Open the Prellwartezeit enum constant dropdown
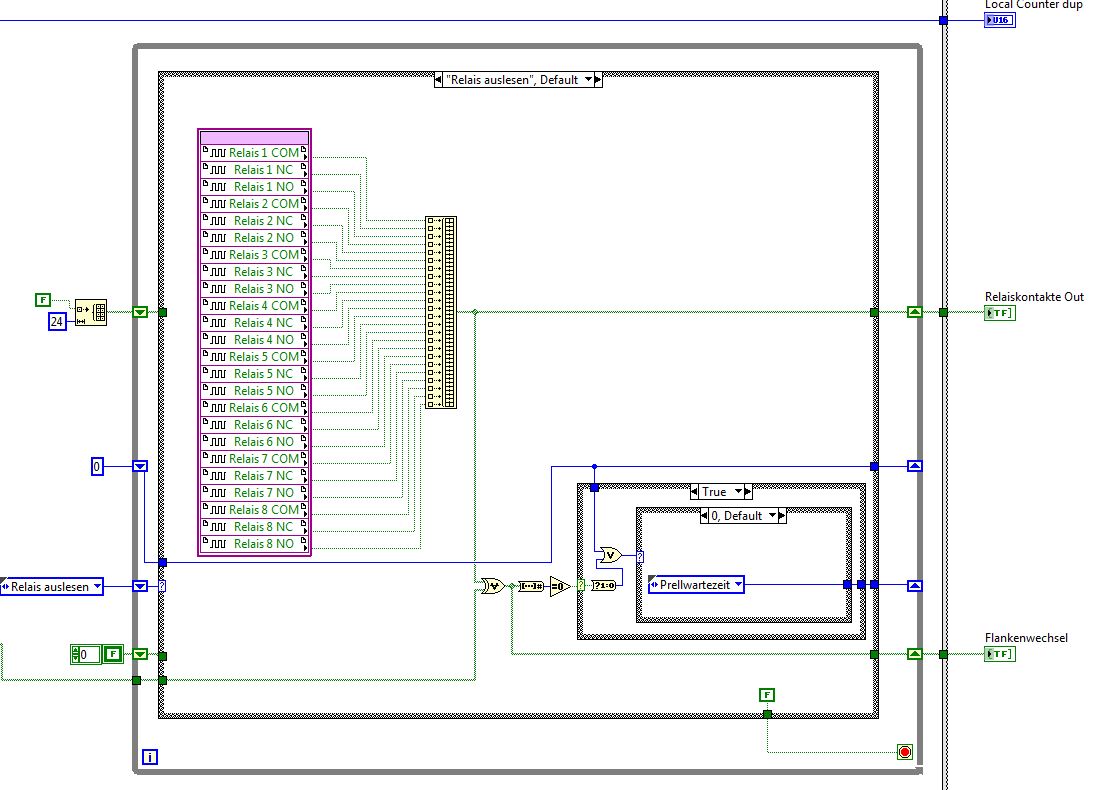 click(738, 584)
